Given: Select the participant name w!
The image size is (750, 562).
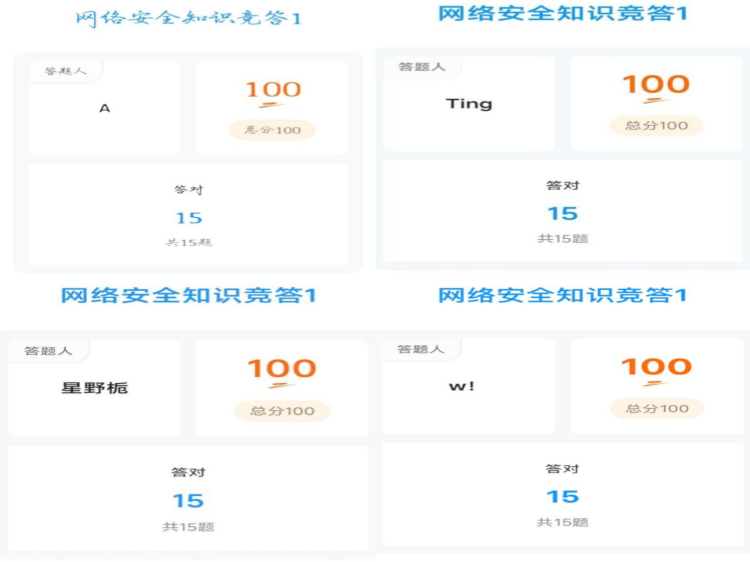Looking at the screenshot, I should tap(462, 386).
